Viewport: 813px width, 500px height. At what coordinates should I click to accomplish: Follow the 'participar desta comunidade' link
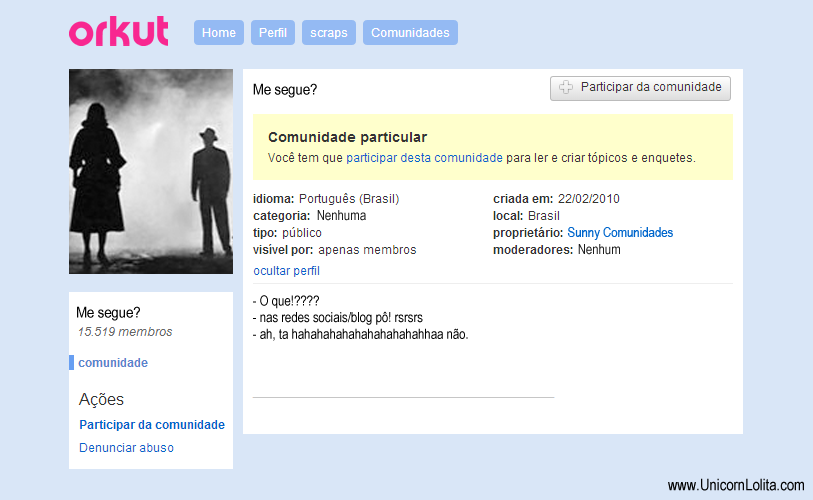point(424,158)
